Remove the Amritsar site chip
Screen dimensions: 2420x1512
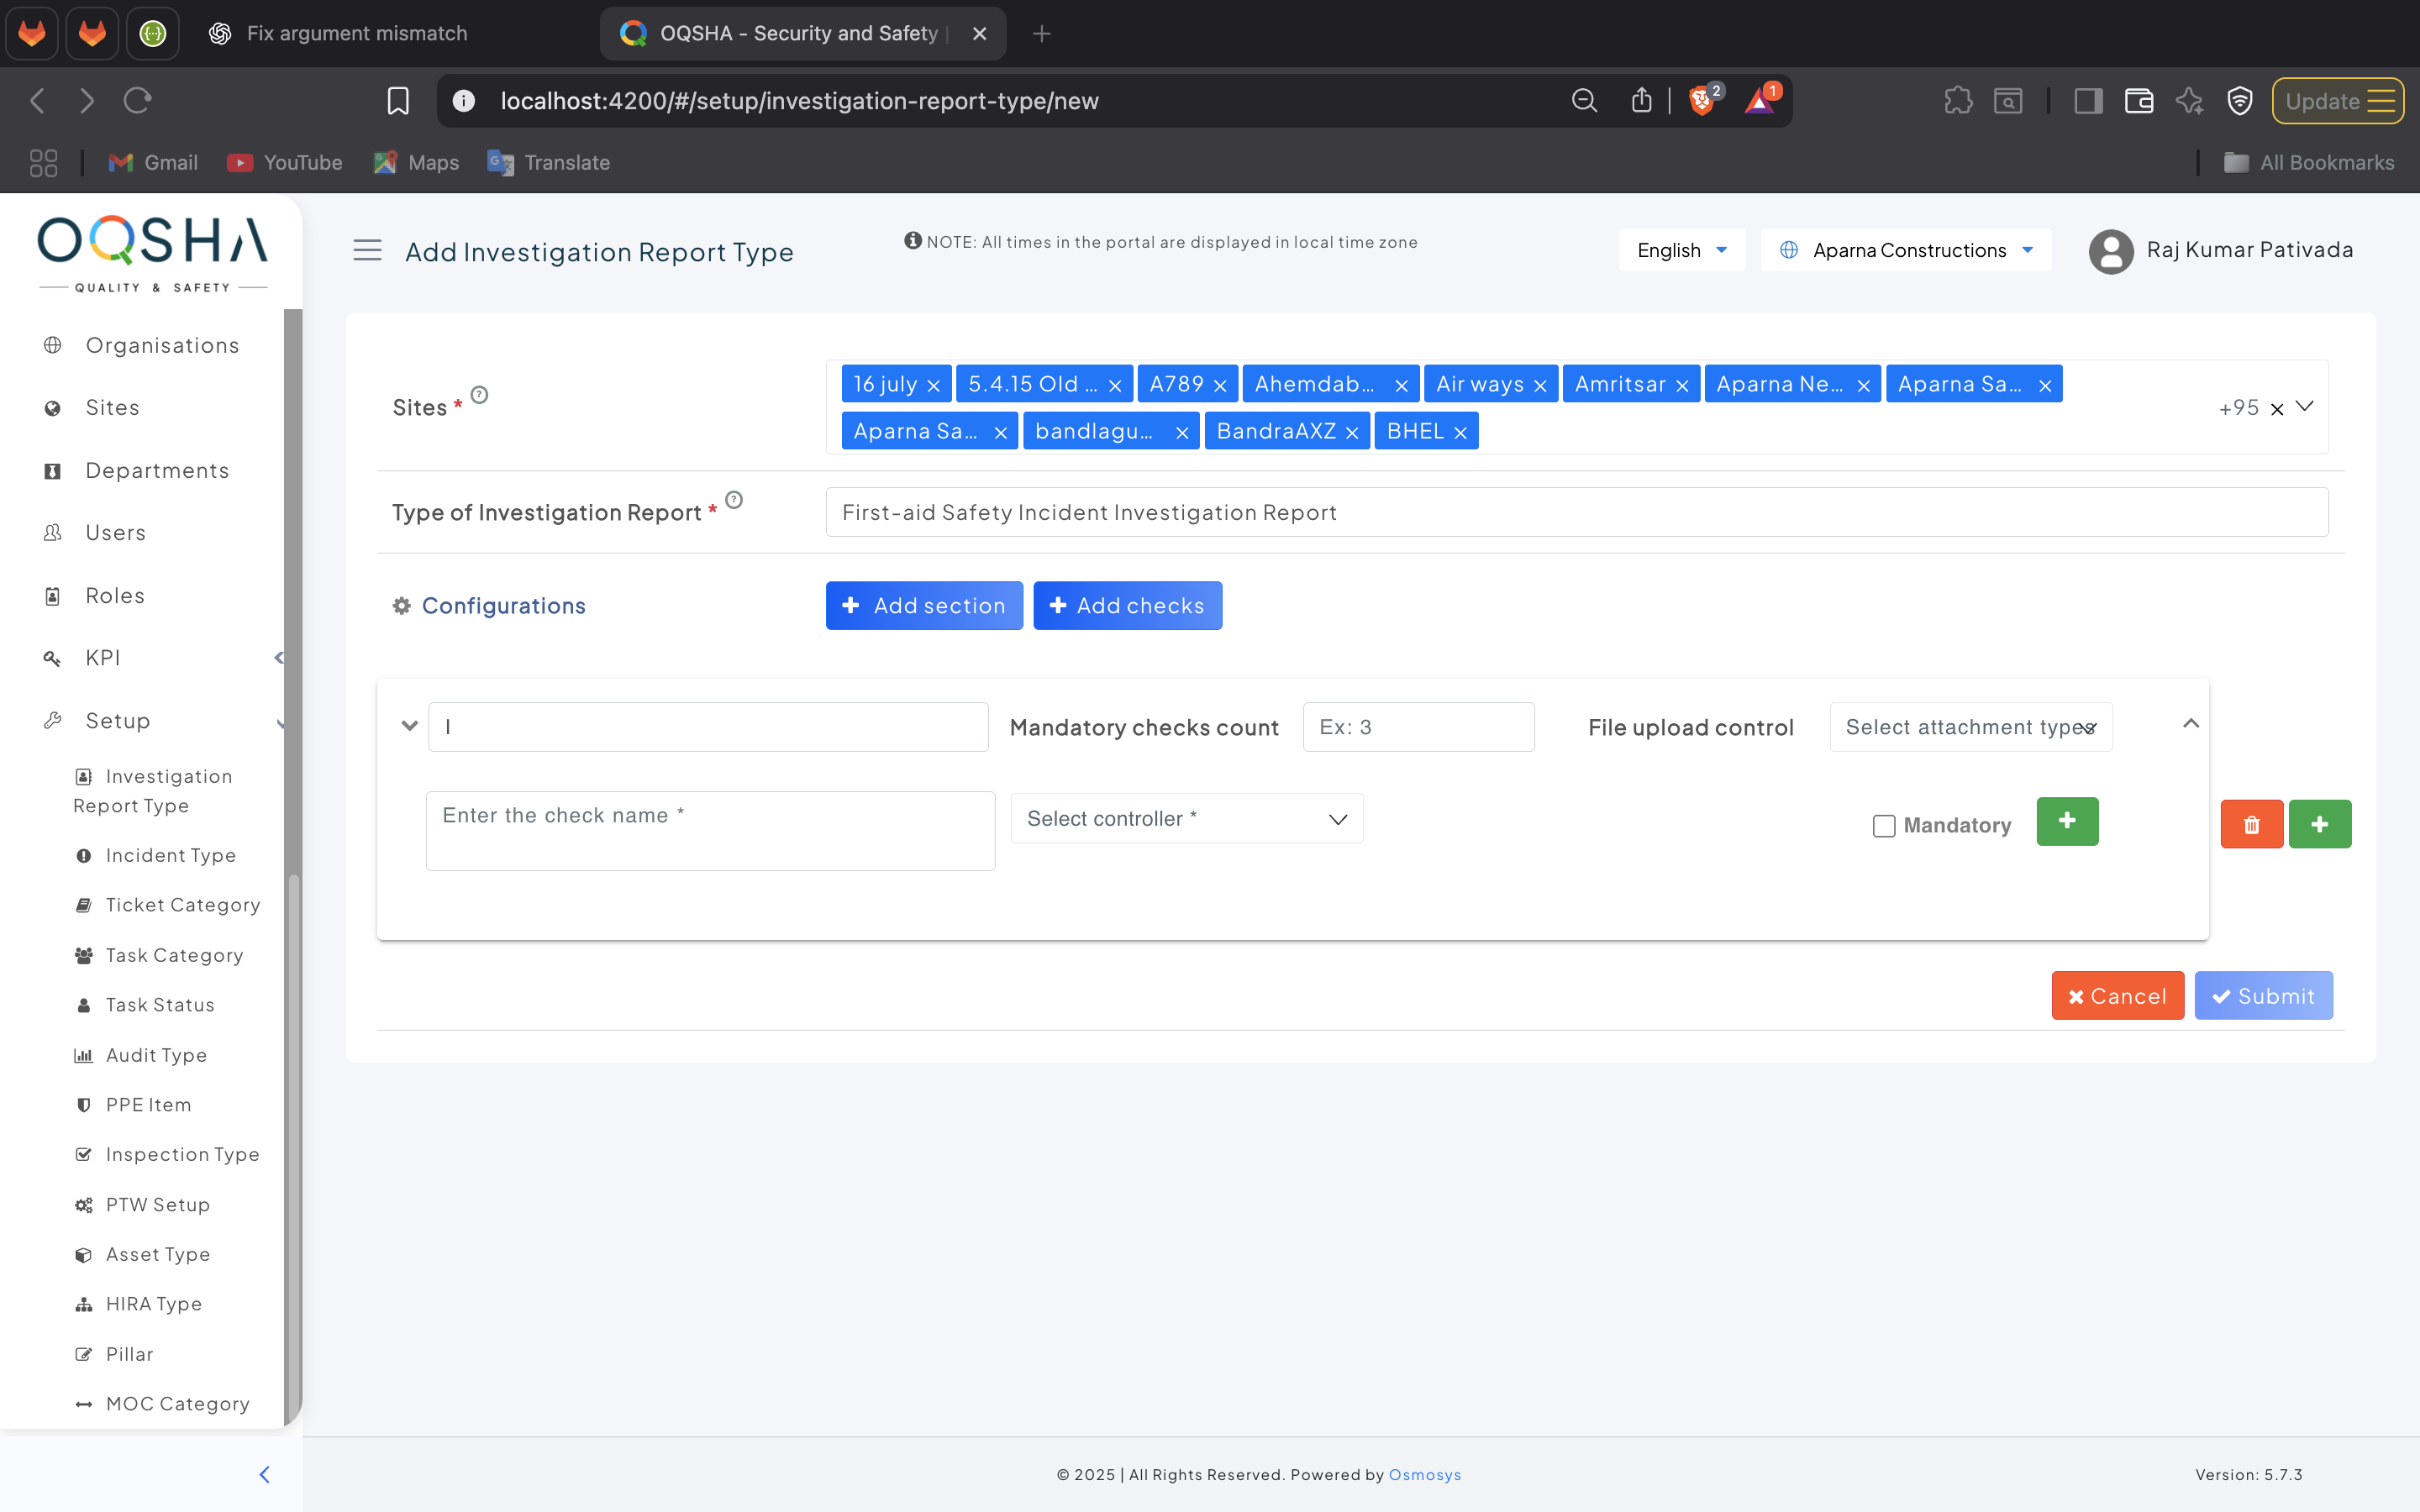1682,385
